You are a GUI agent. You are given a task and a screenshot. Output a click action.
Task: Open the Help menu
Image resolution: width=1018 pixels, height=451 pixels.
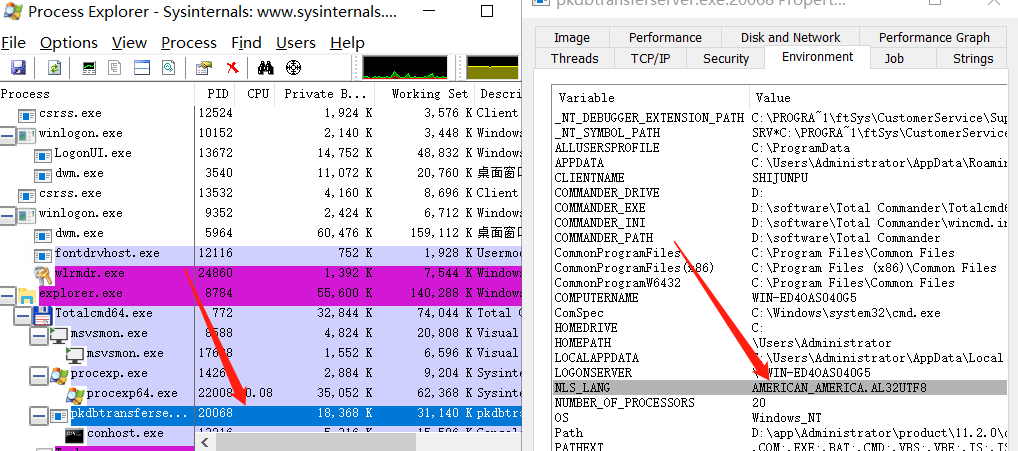point(347,43)
